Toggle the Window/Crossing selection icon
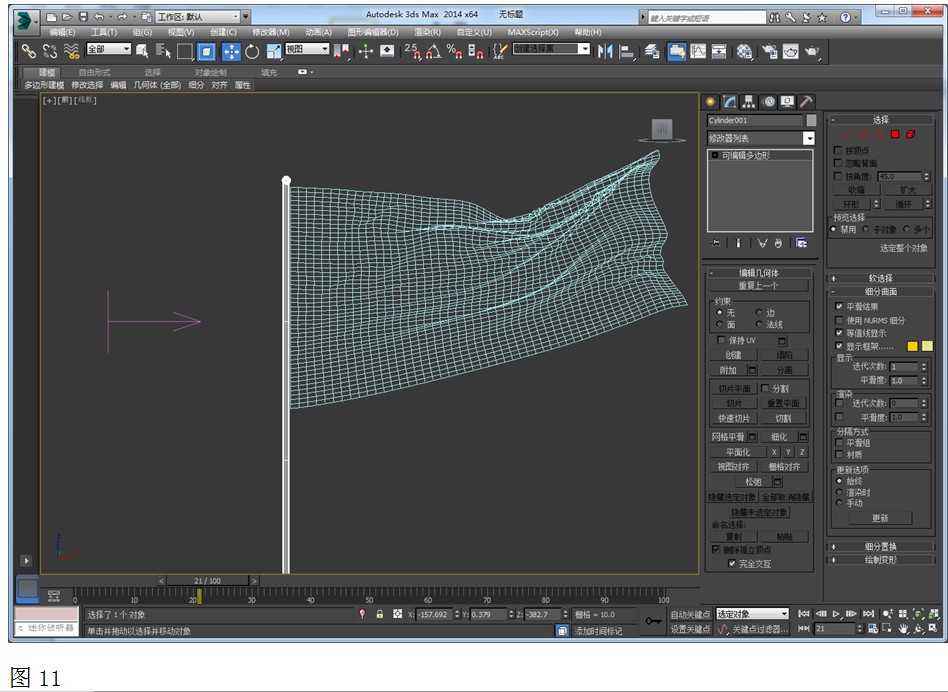Viewport: 948px width, 692px height. pyautogui.click(x=207, y=52)
